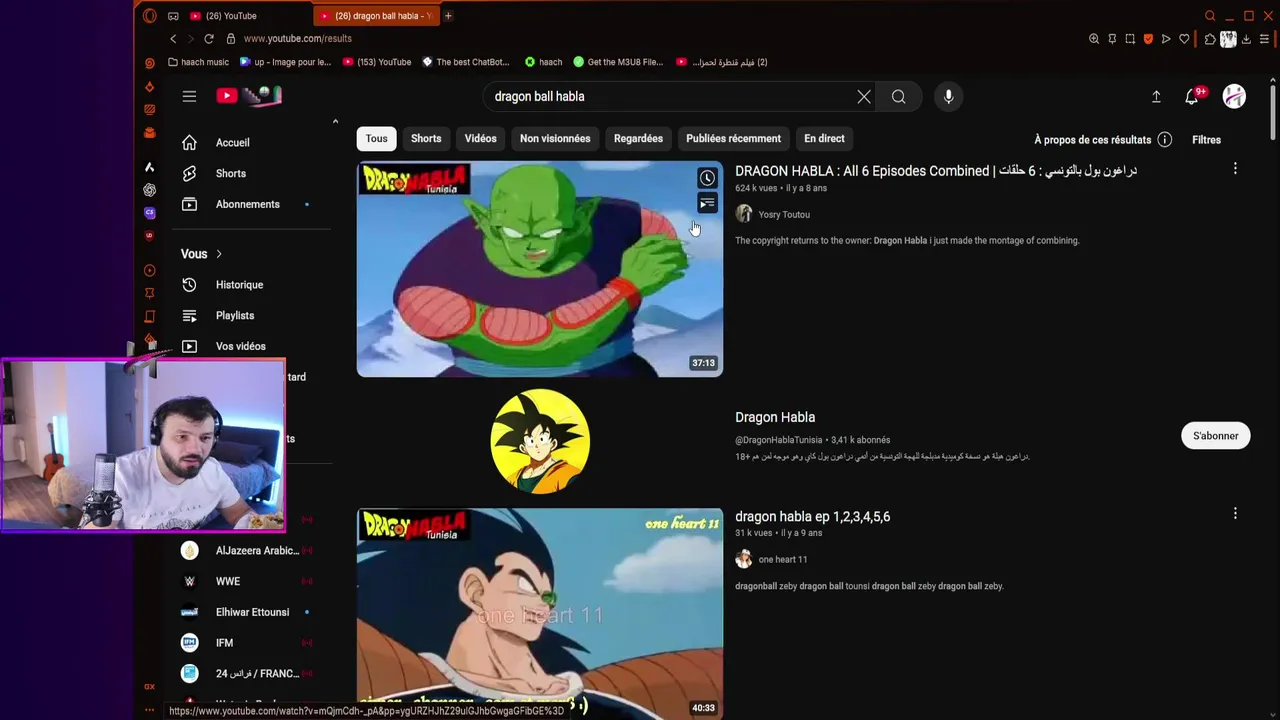Go back with the browser back arrow

coord(173,39)
